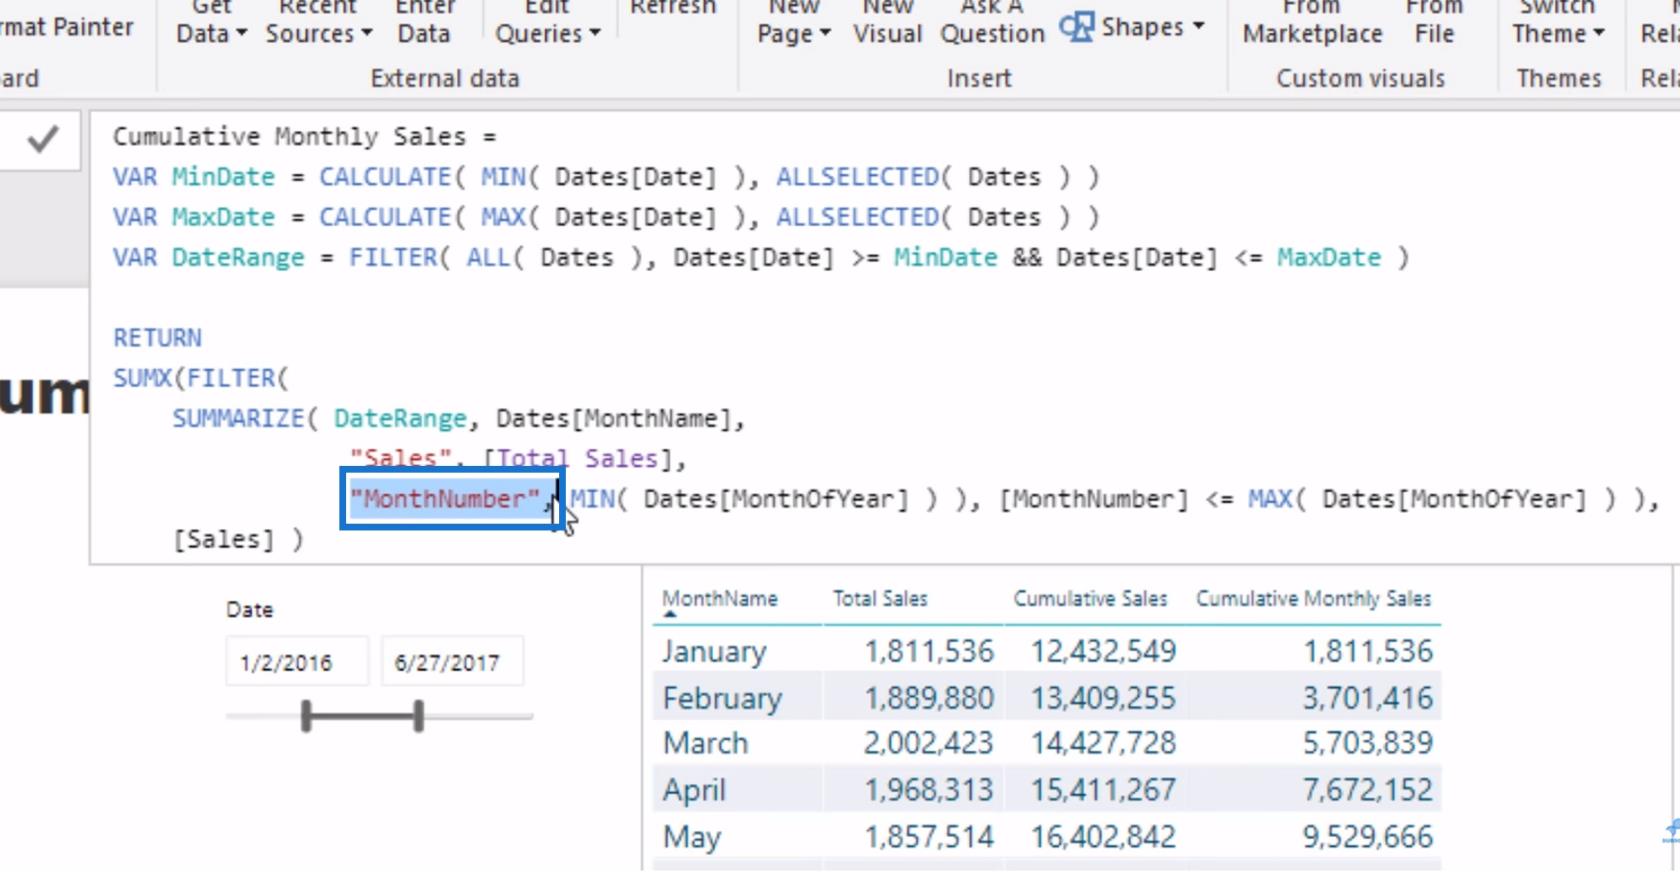Commit the formula with the checkmark

click(x=42, y=139)
